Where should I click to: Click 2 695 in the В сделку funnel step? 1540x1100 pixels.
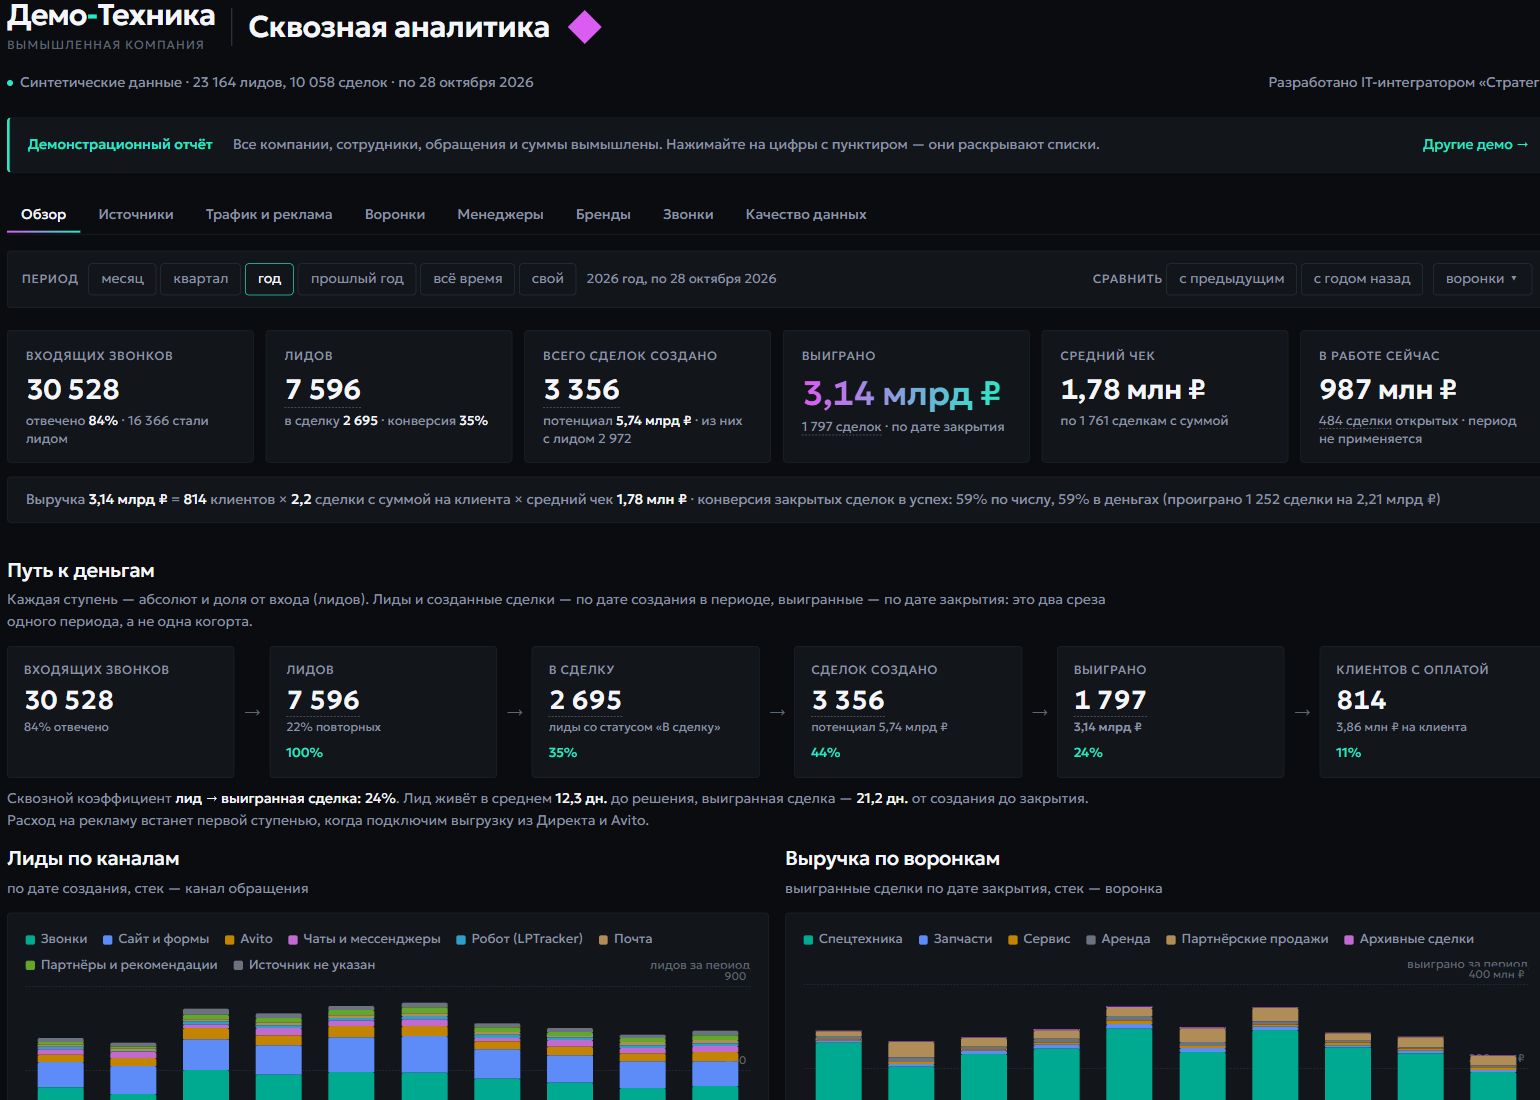click(x=586, y=700)
